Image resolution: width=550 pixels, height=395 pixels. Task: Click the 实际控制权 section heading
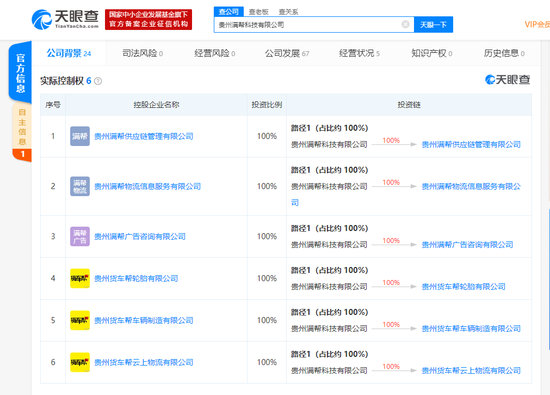pos(62,81)
